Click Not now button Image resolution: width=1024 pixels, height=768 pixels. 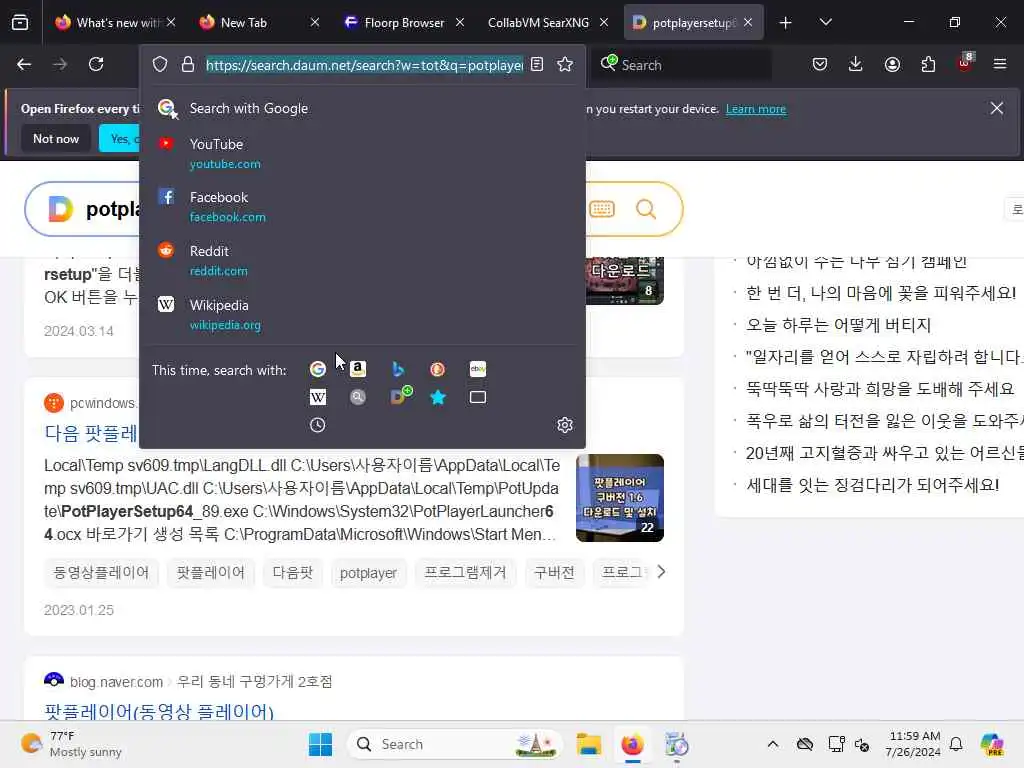[56, 138]
